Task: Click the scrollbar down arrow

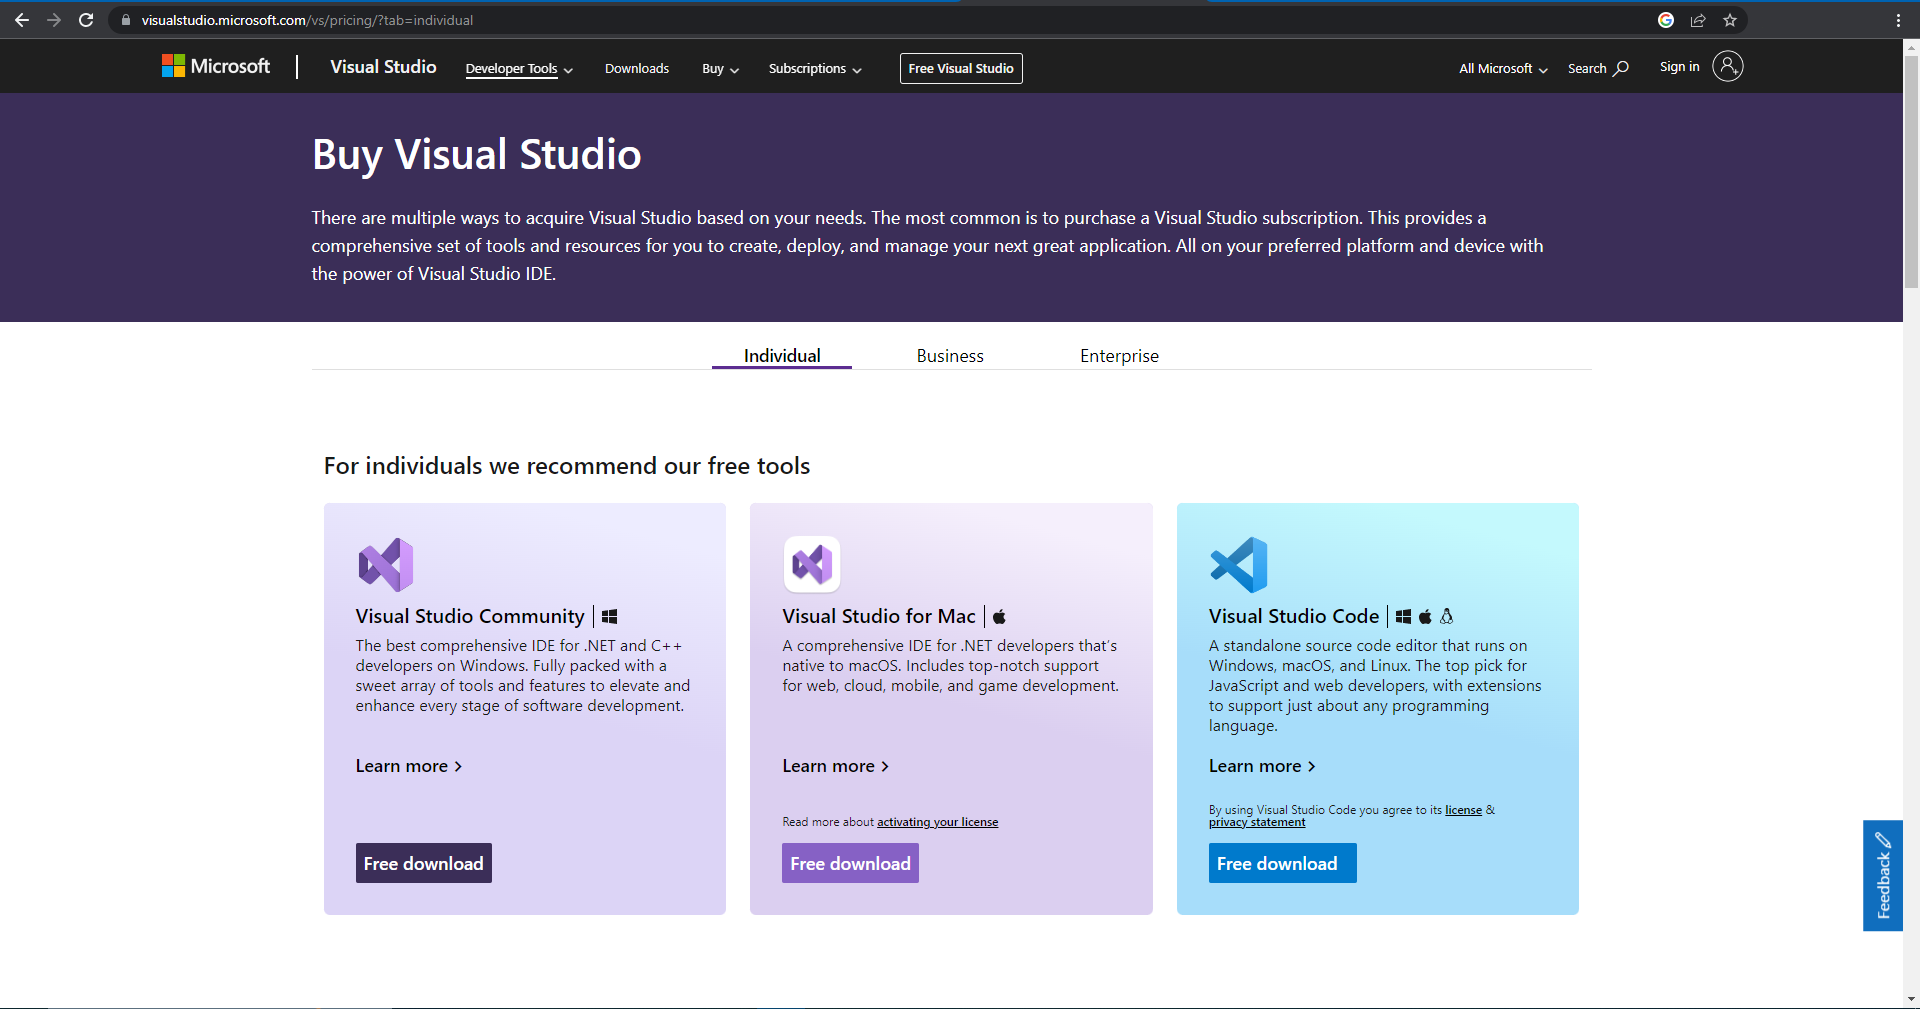Action: tap(1911, 999)
